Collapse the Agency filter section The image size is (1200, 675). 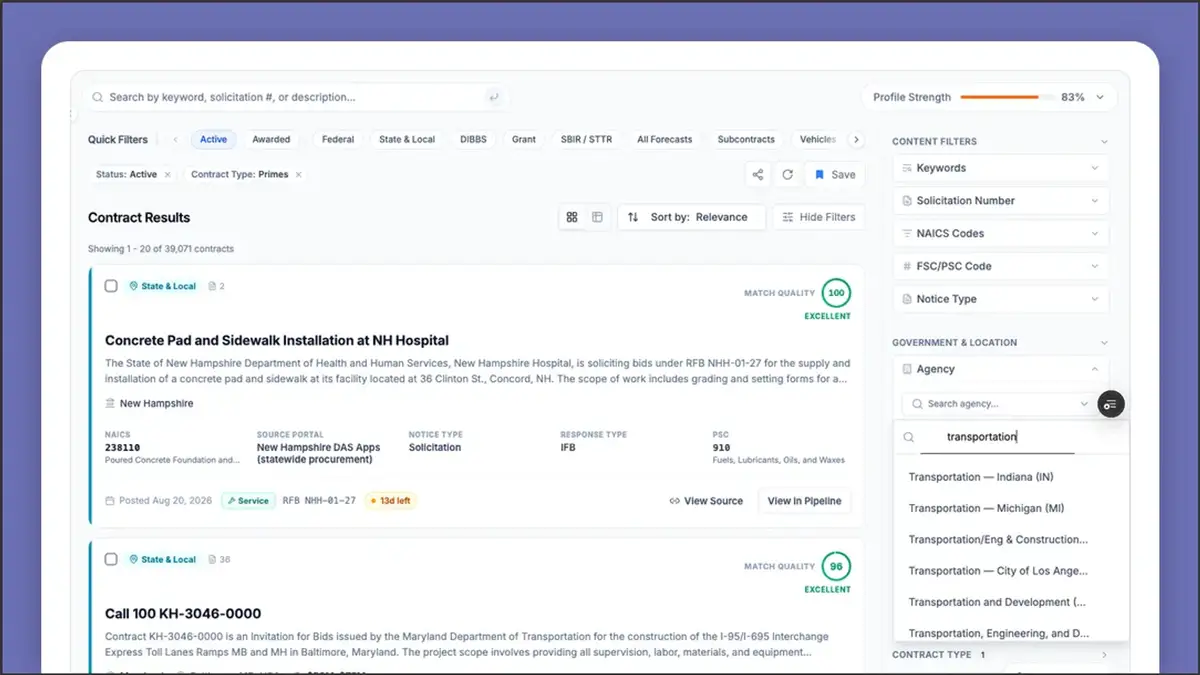(x=1095, y=369)
